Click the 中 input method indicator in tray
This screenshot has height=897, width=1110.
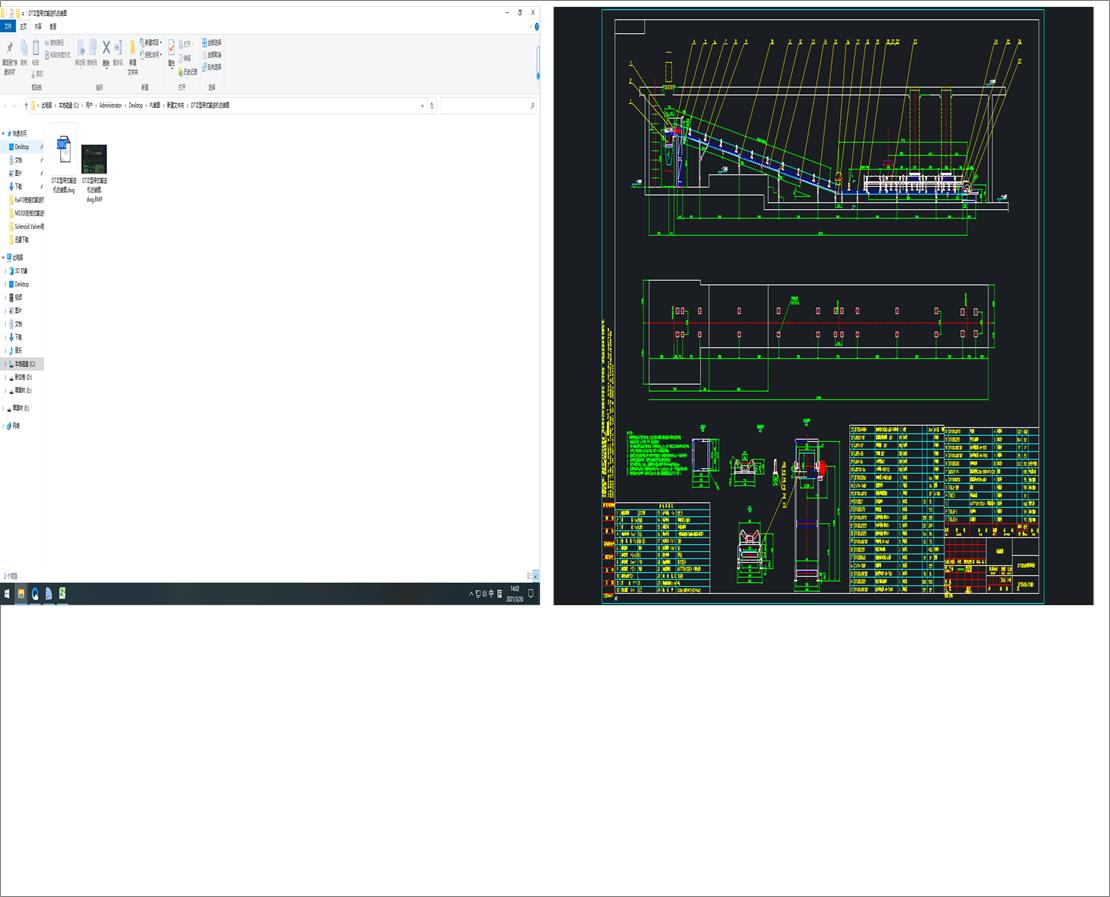click(491, 593)
